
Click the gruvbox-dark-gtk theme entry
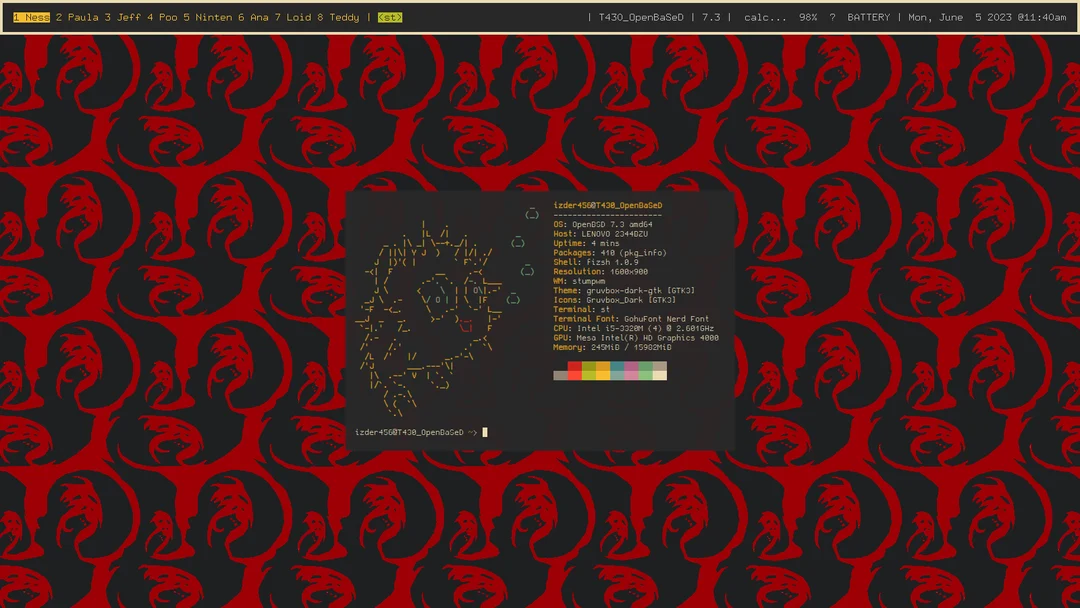[622, 290]
